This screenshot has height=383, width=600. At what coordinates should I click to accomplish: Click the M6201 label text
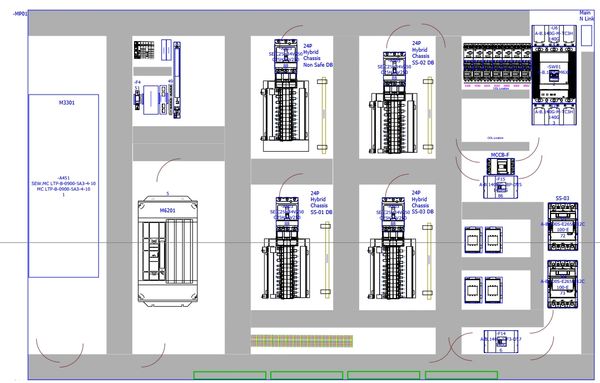(x=168, y=210)
